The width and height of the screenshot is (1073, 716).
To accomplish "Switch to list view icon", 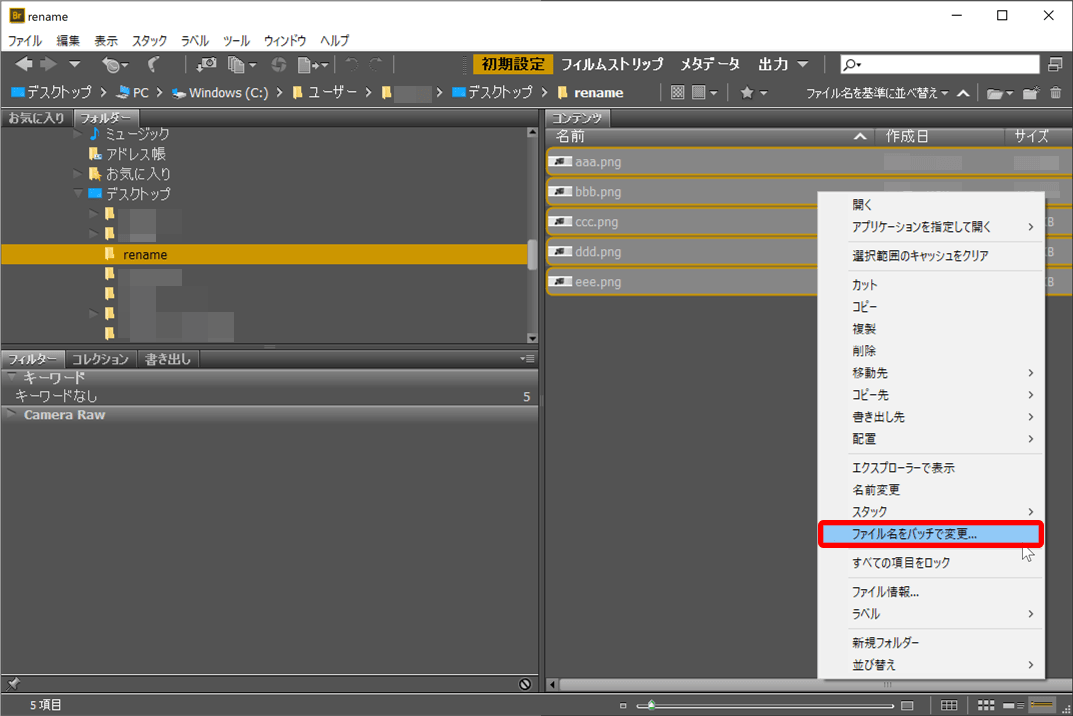I will click(x=1042, y=704).
